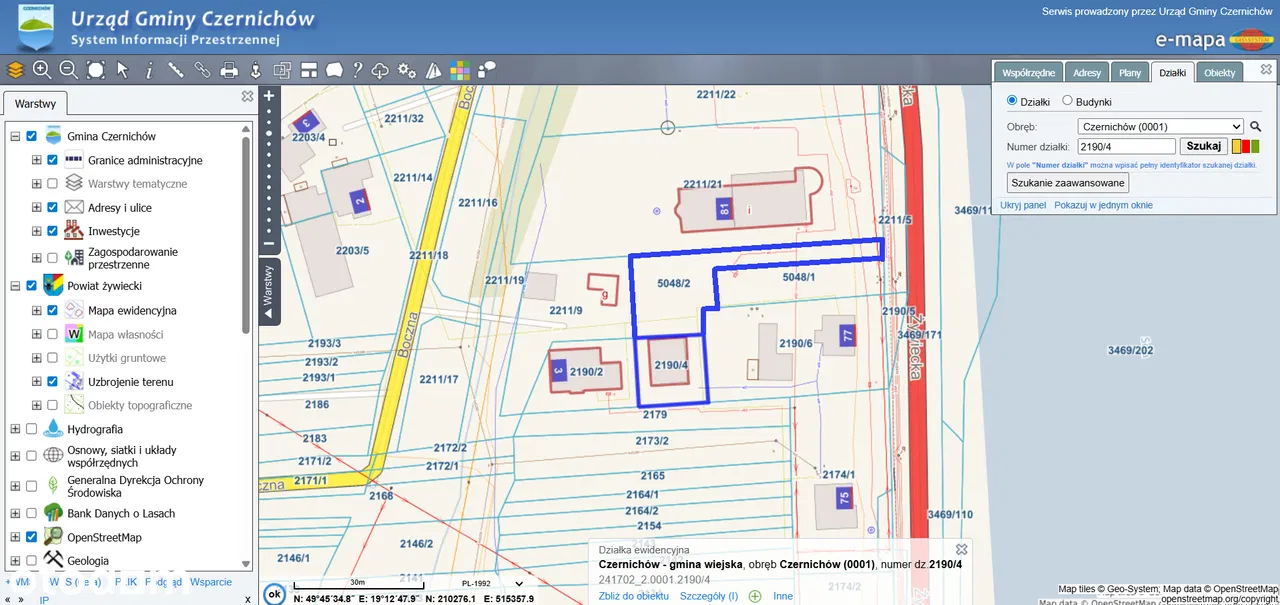
Task: Activate the info (i) identify tool
Action: (149, 70)
